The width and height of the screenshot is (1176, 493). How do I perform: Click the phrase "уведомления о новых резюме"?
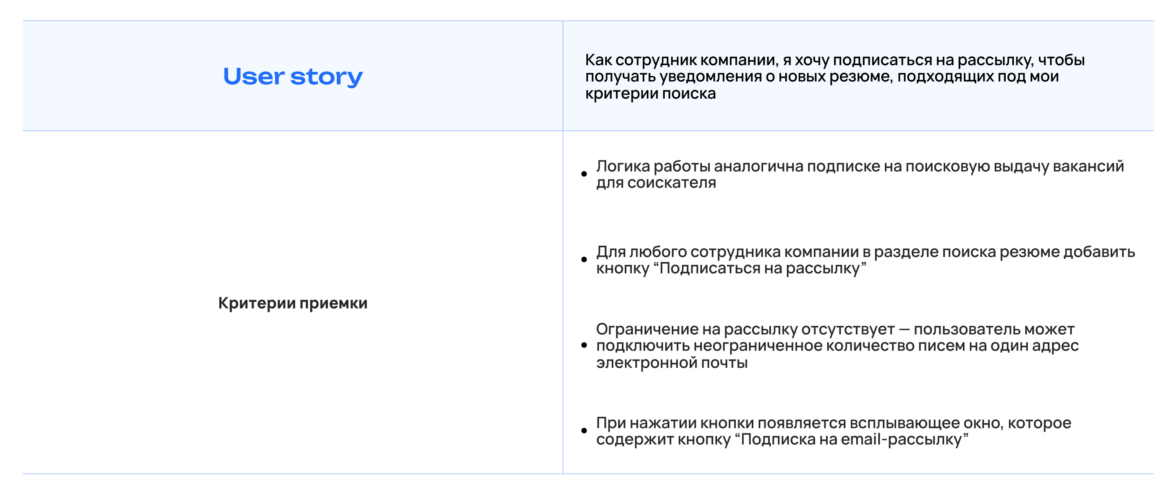747,77
